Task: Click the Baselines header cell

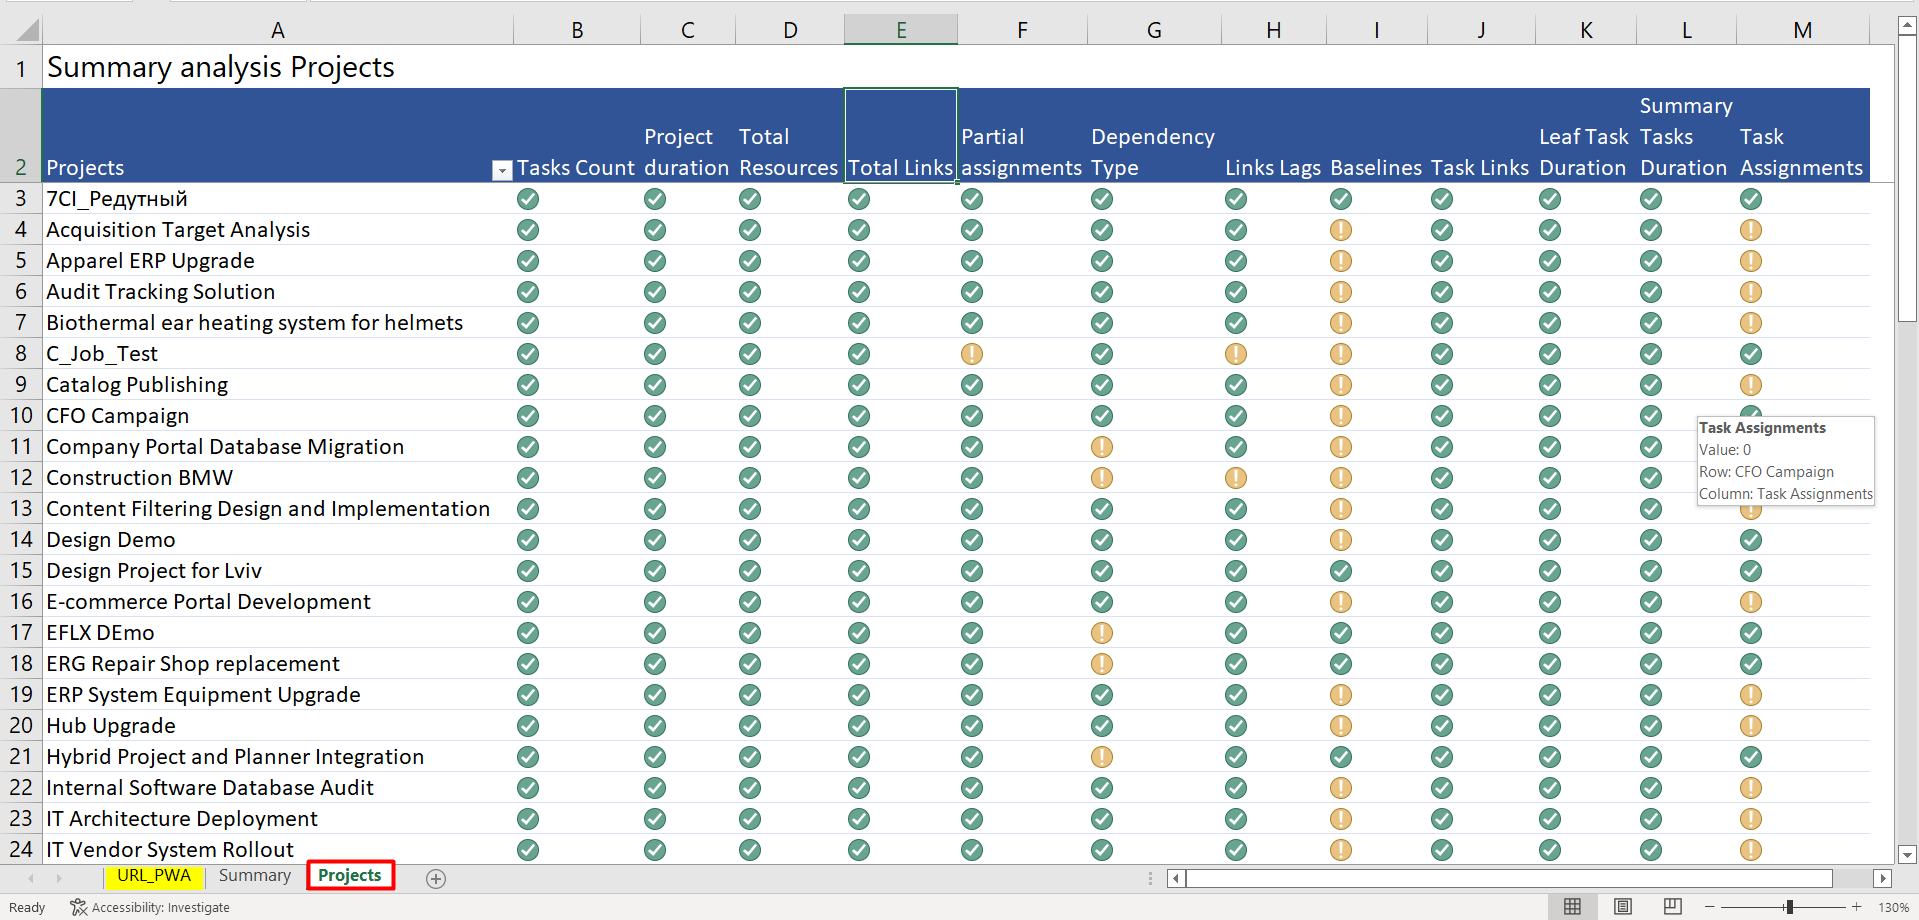Action: pos(1376,136)
